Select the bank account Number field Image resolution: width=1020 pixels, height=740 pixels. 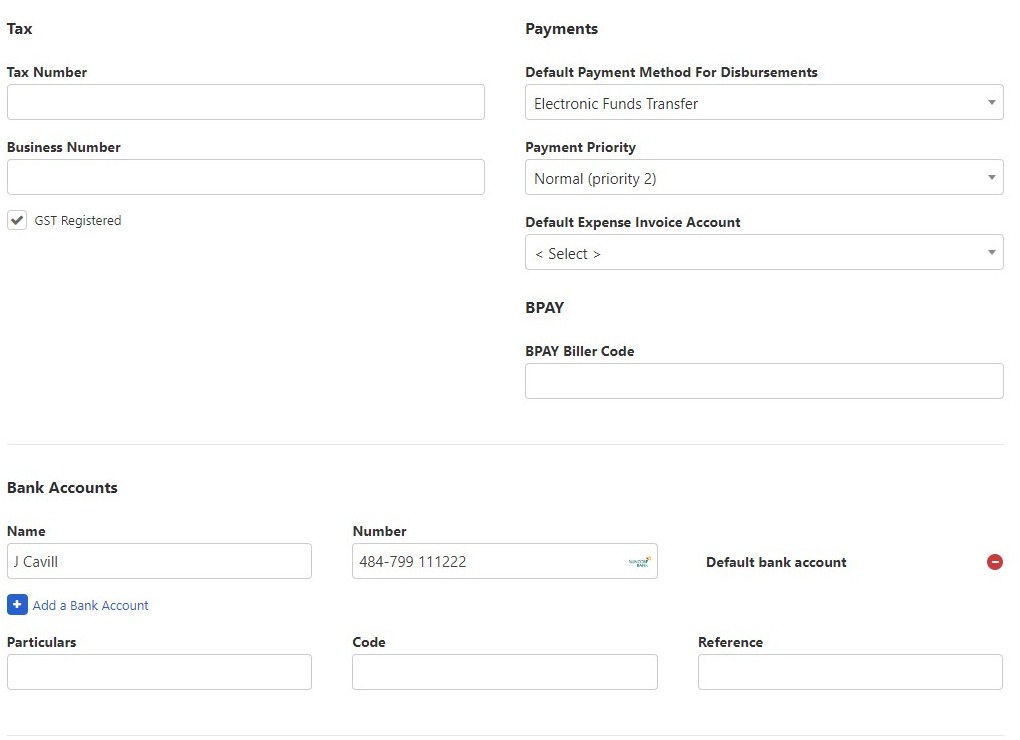click(x=490, y=561)
